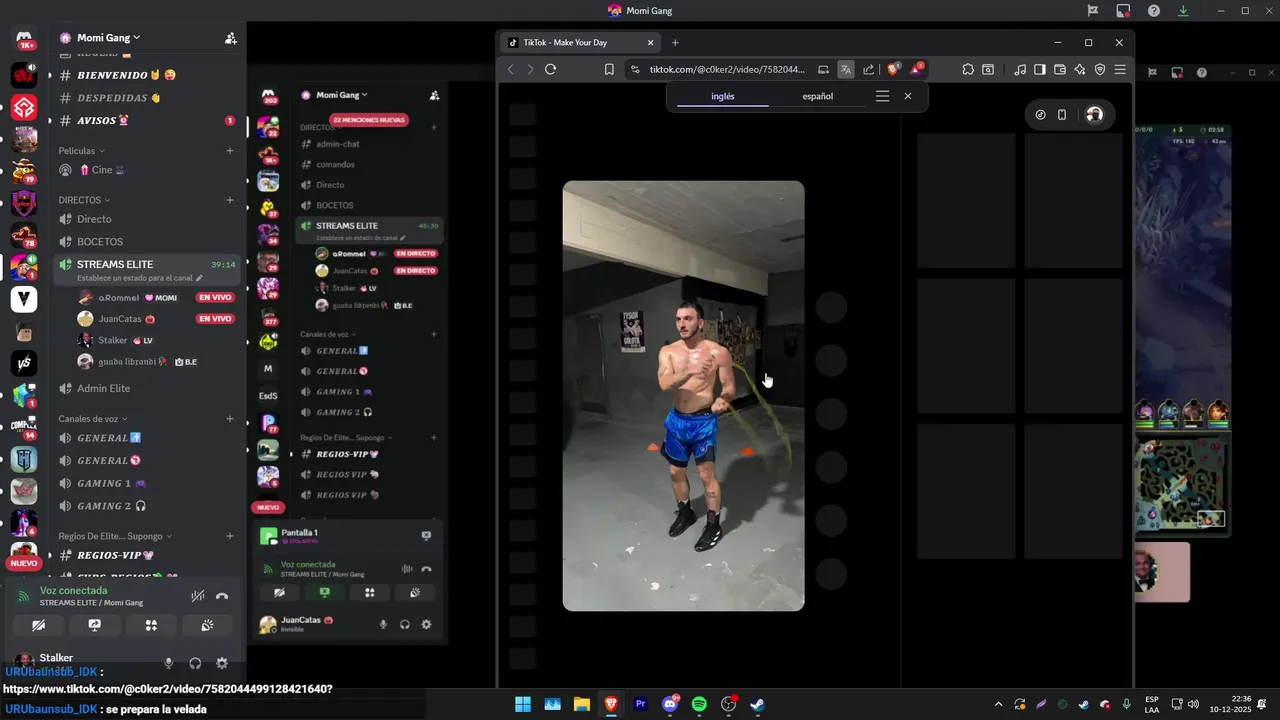Click the NUEVO unread pill in main server list
This screenshot has width=1280, height=720.
click(24, 563)
